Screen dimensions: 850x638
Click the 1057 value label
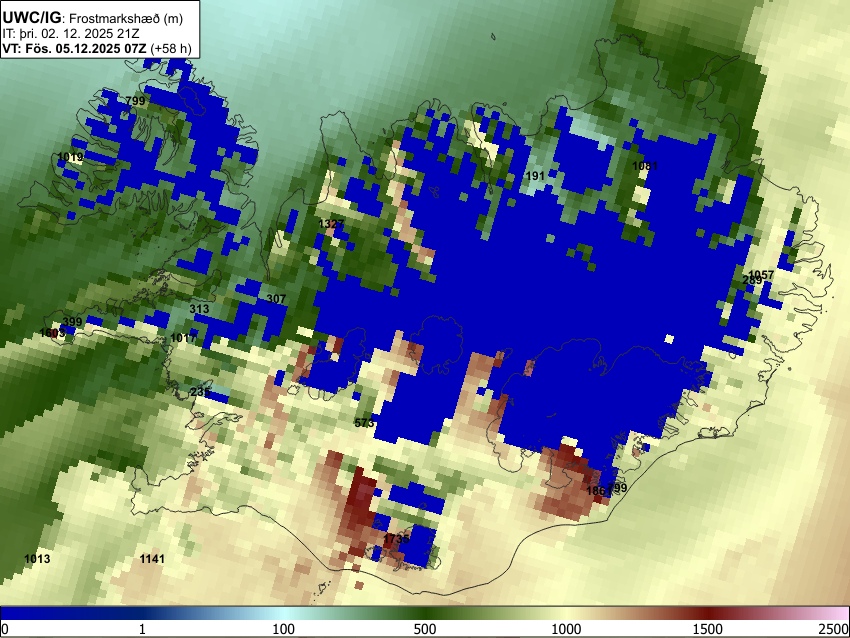[x=761, y=275]
